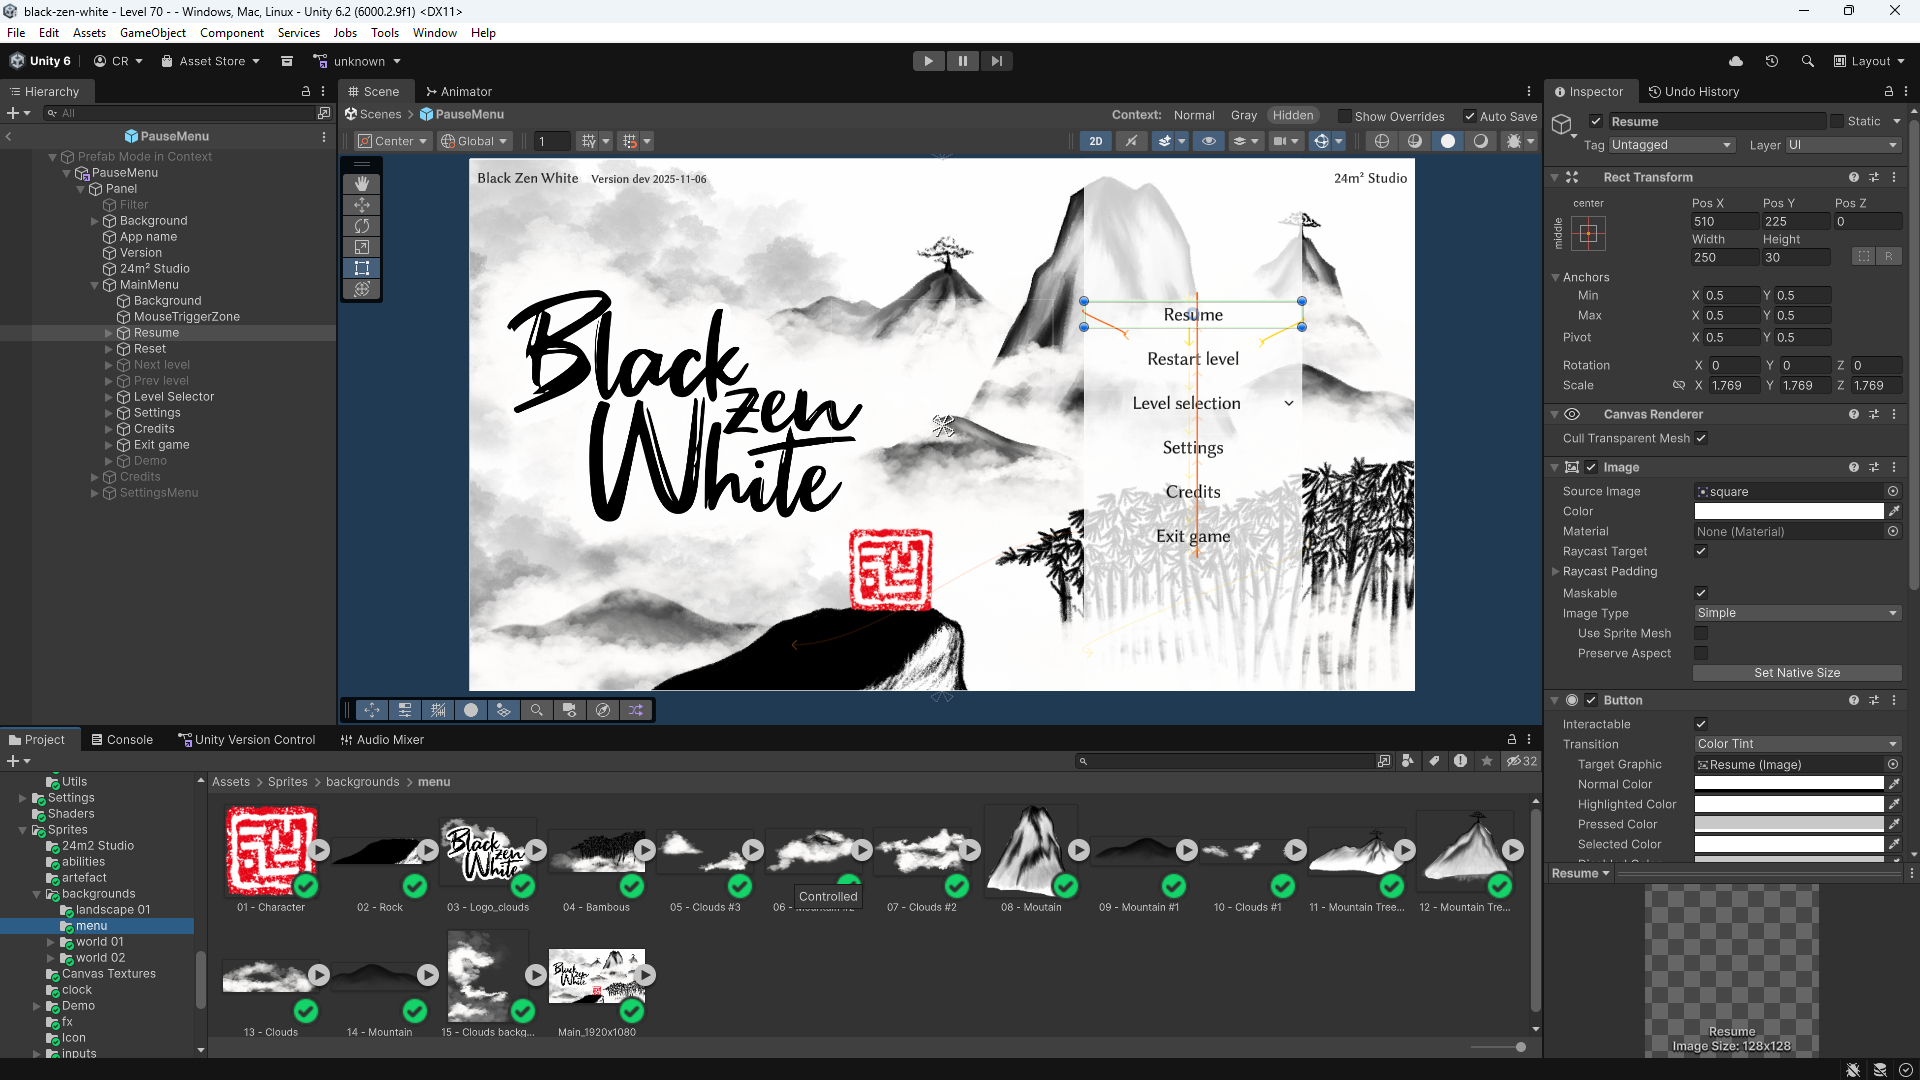Screen dimensions: 1920x1080
Task: Click the Pressed Color swatch
Action: point(1788,824)
